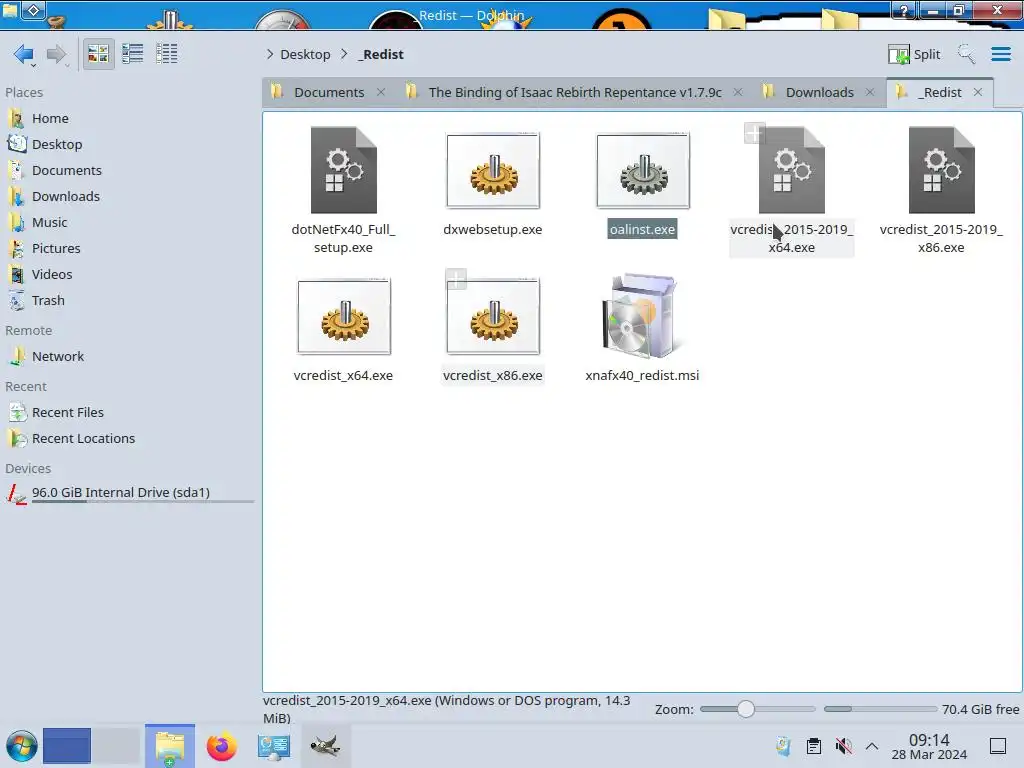This screenshot has width=1024, height=768.
Task: Open the clock showing 09:14
Action: 929,746
